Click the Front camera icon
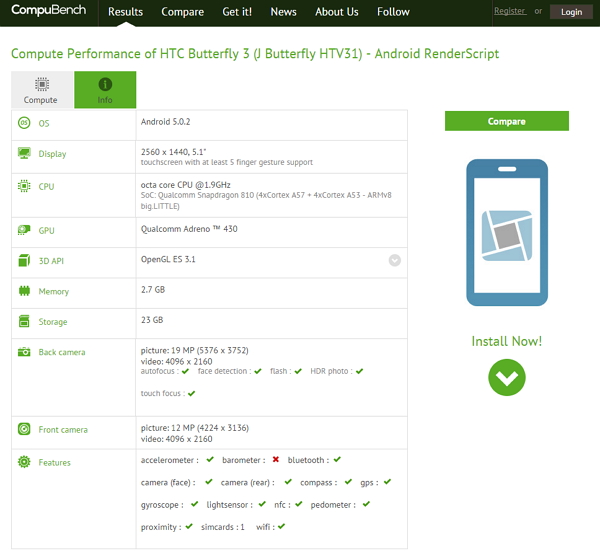 [24, 429]
